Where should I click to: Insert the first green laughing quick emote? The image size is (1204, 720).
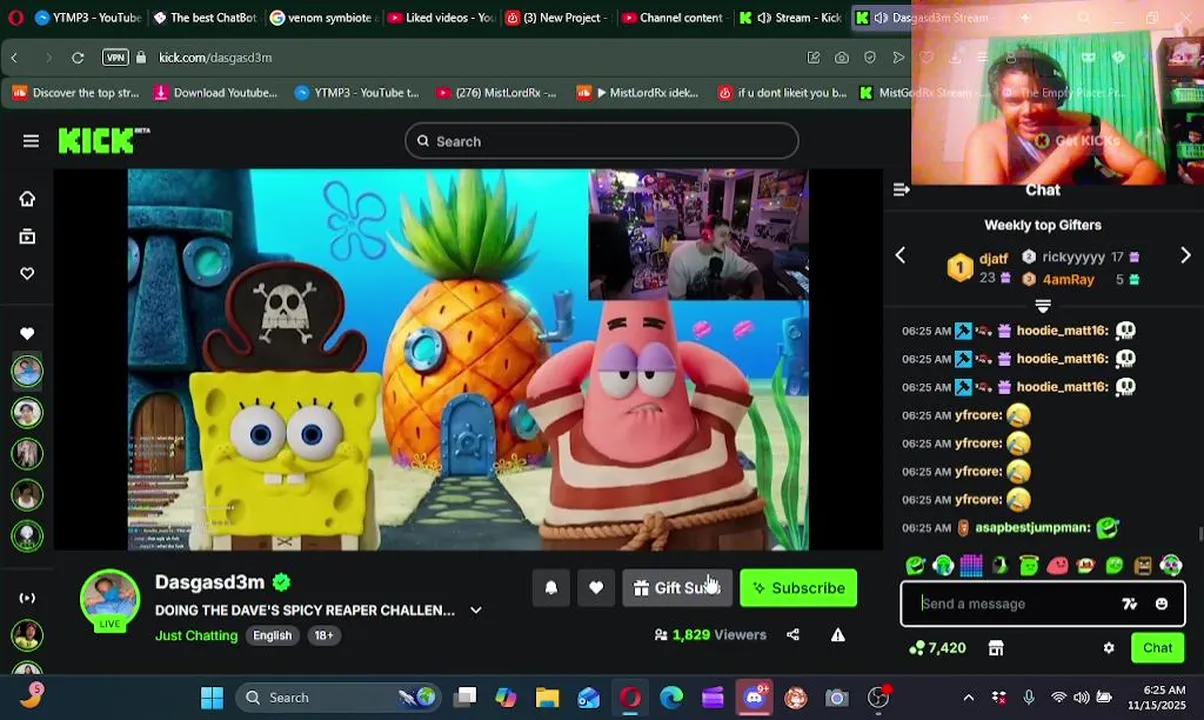pyautogui.click(x=914, y=566)
